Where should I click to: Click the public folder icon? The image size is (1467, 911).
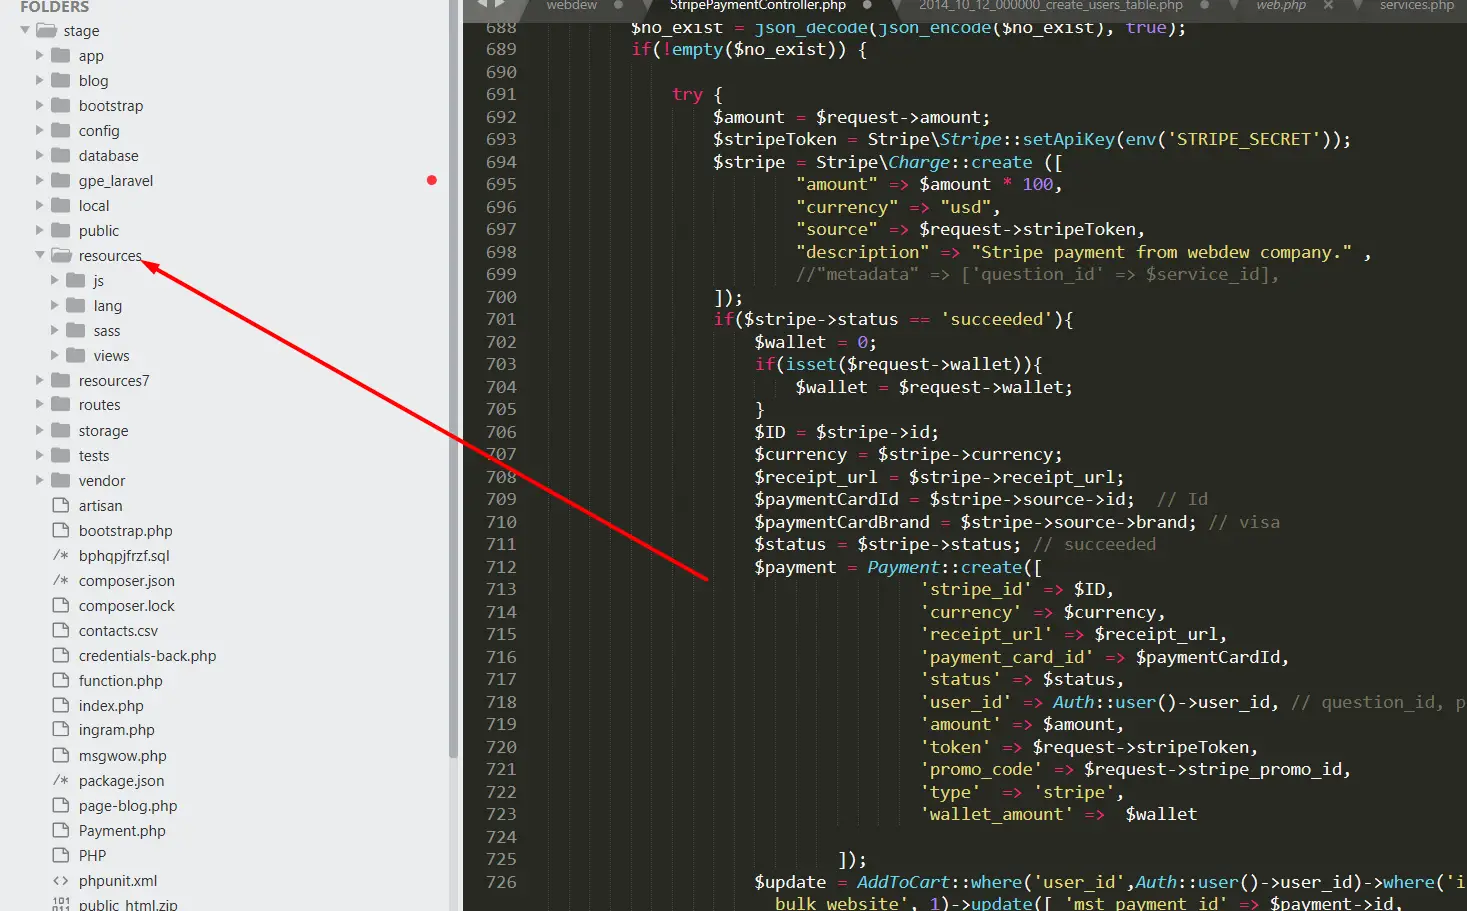61,230
